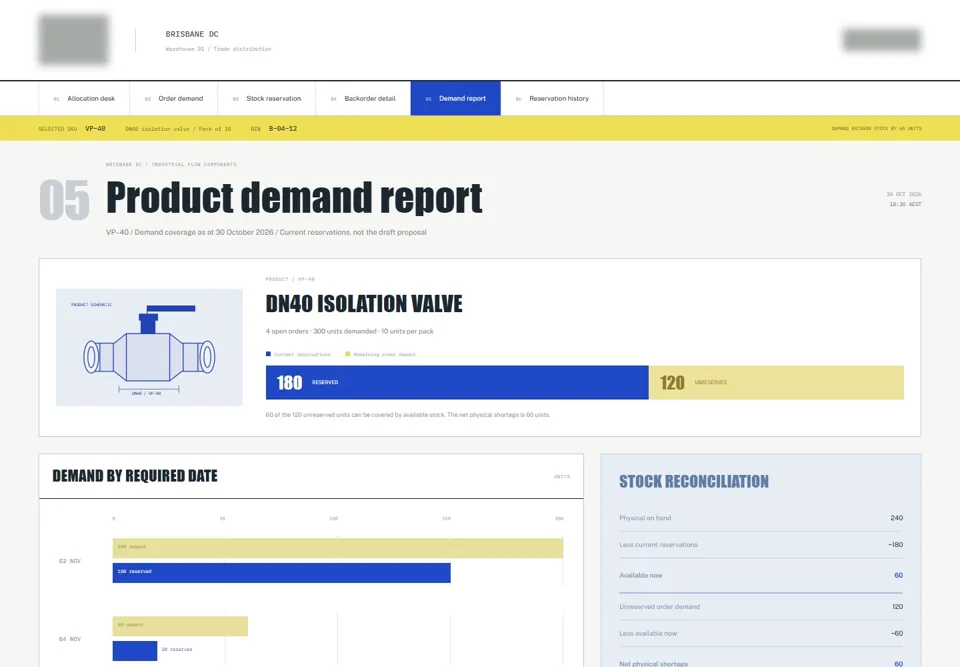Click the blurred logo in the header
This screenshot has height=667, width=960.
click(73, 40)
